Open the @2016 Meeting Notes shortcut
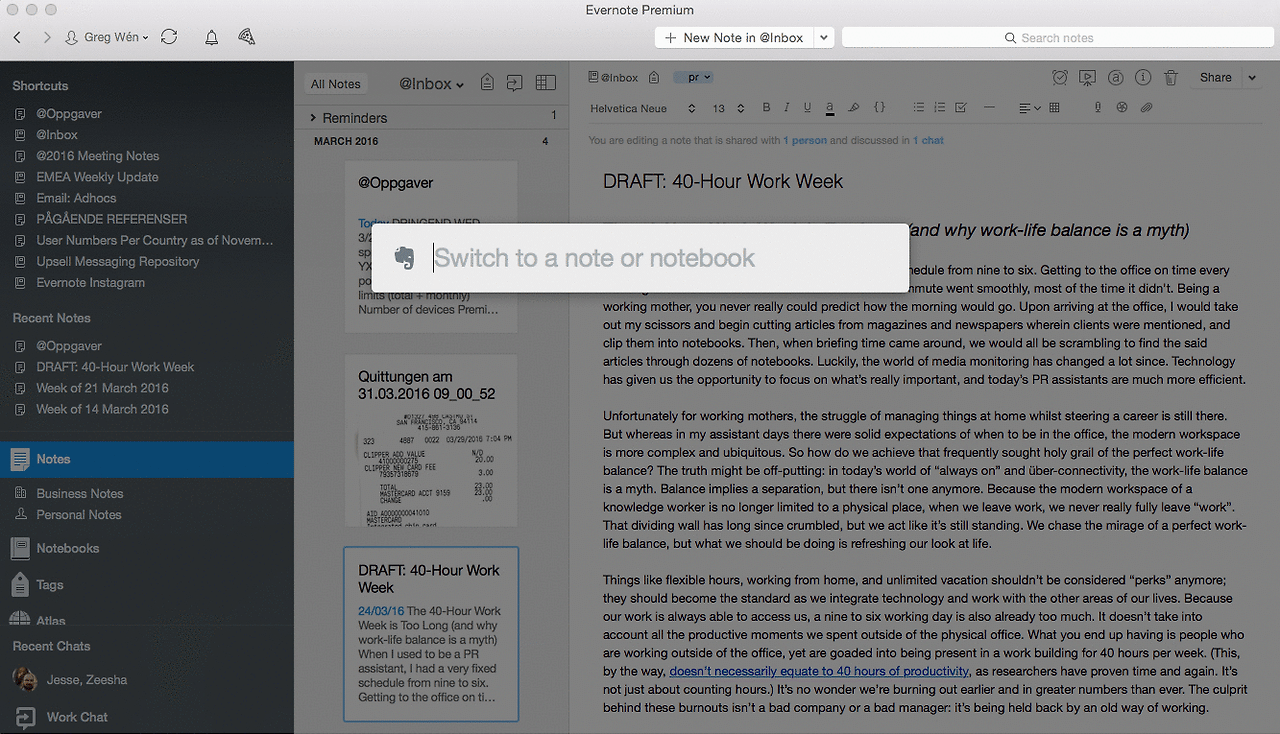This screenshot has height=734, width=1280. click(x=97, y=155)
